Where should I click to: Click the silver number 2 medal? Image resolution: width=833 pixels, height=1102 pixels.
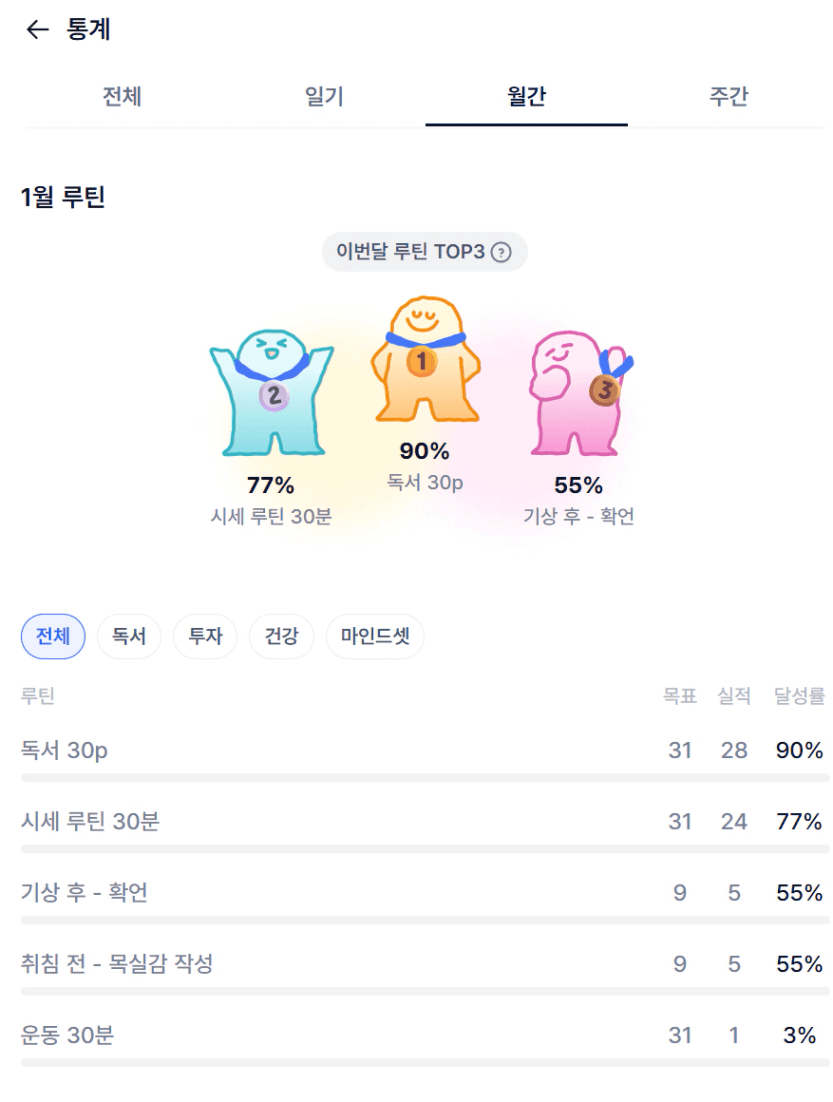click(273, 397)
